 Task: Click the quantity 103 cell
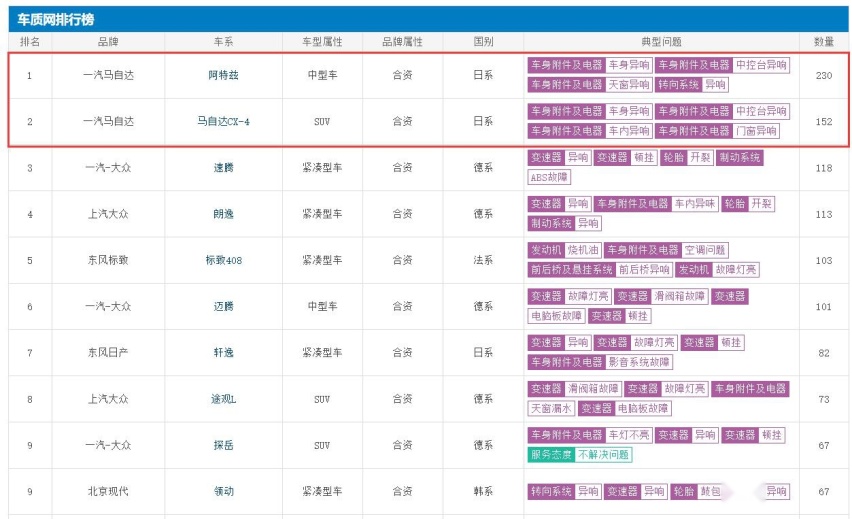point(824,260)
